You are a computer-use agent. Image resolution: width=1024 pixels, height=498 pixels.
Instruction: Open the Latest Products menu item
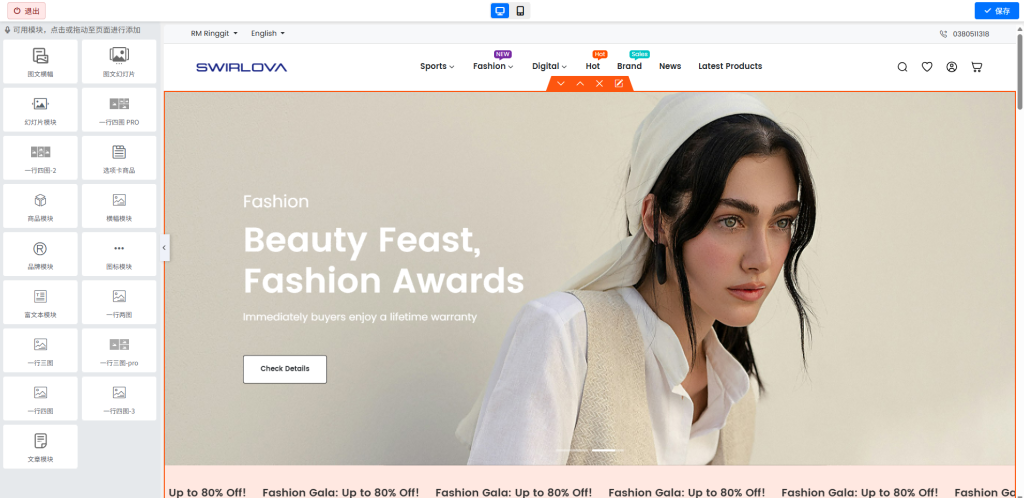730,67
